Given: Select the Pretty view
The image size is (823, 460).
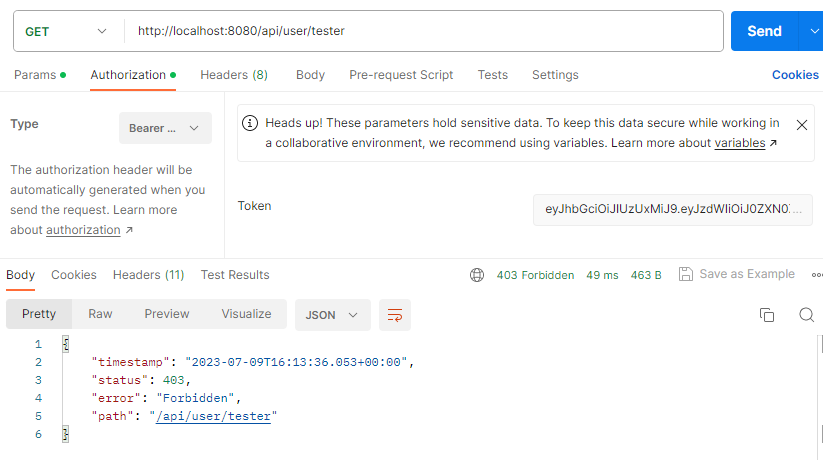Looking at the screenshot, I should pos(39,314).
